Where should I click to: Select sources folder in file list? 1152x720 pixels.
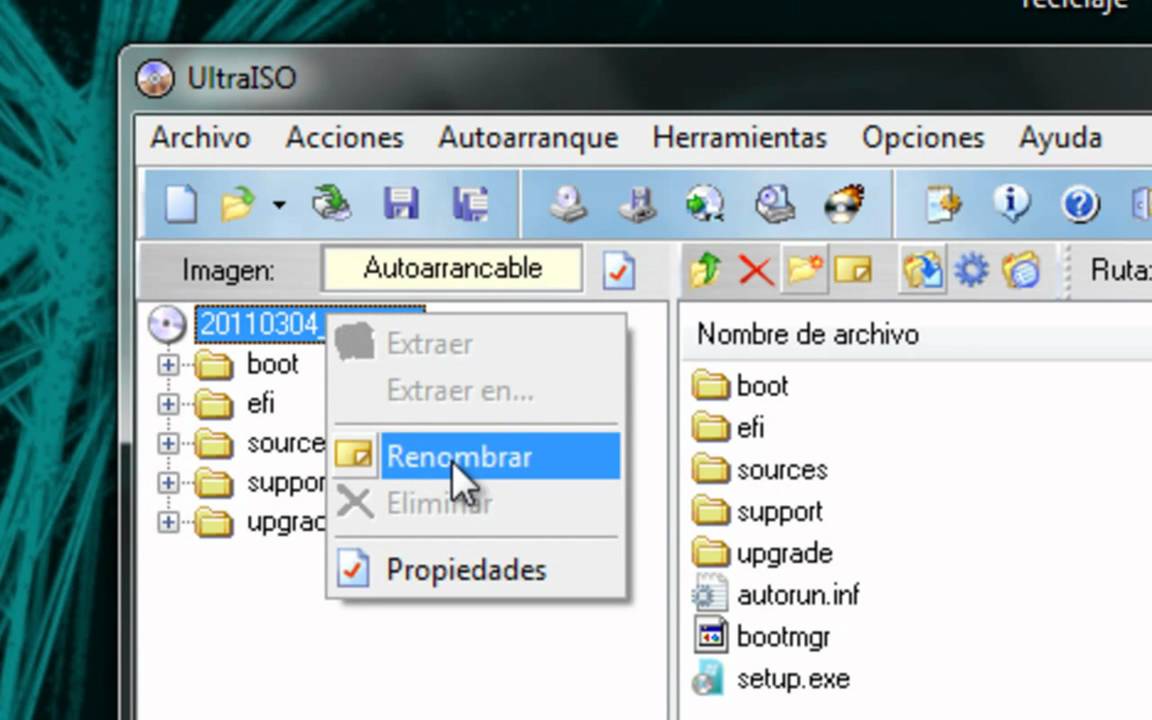click(782, 469)
